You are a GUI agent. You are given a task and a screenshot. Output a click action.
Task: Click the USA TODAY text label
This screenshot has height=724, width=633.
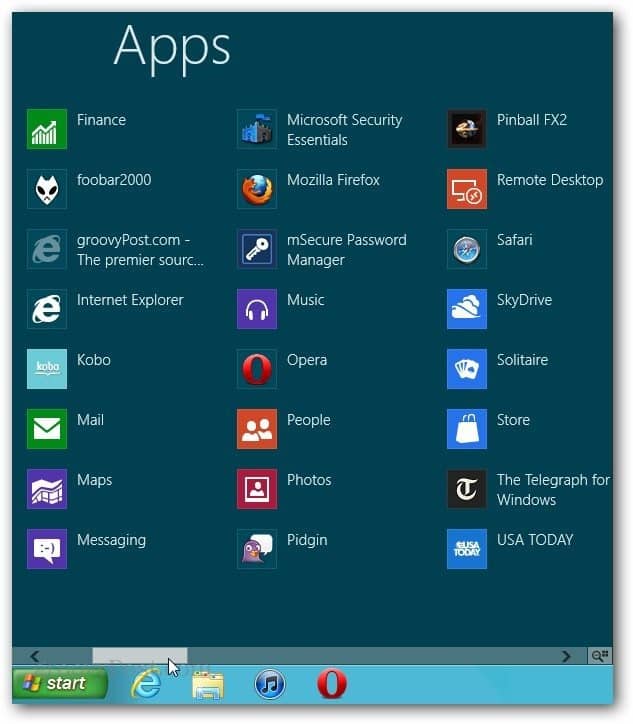535,540
